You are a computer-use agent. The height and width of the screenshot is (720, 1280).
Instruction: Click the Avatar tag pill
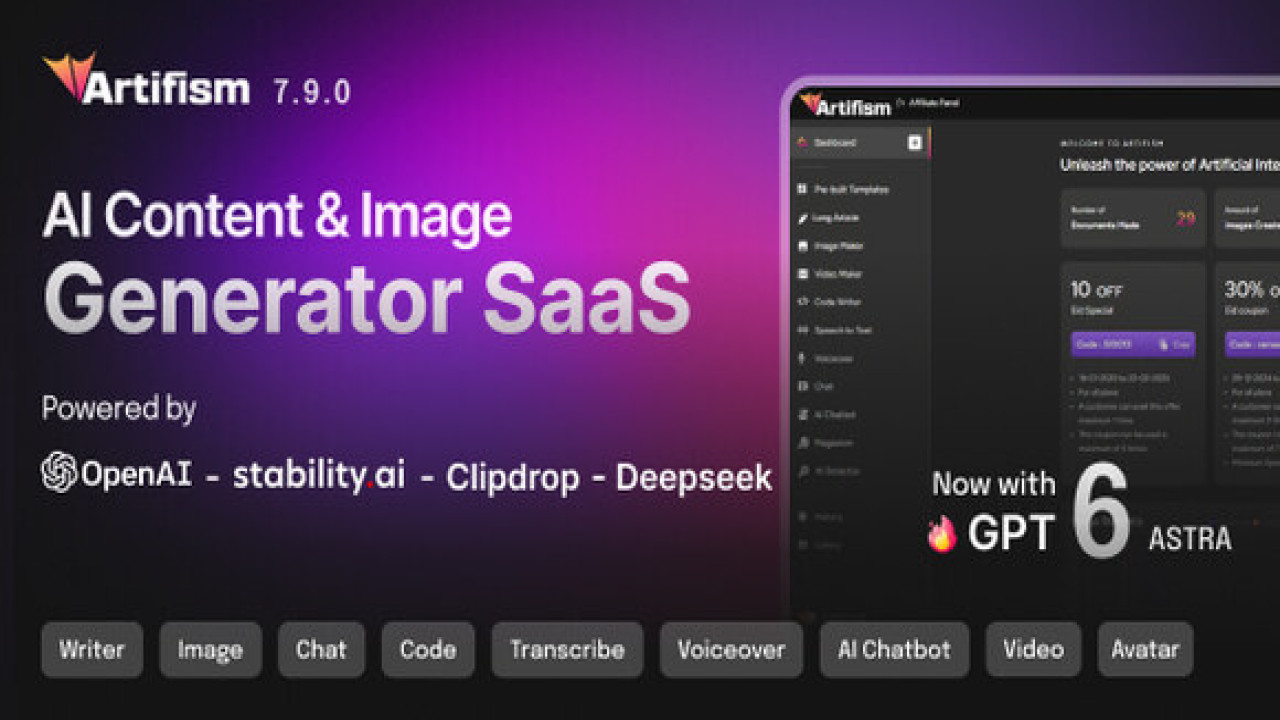1145,650
